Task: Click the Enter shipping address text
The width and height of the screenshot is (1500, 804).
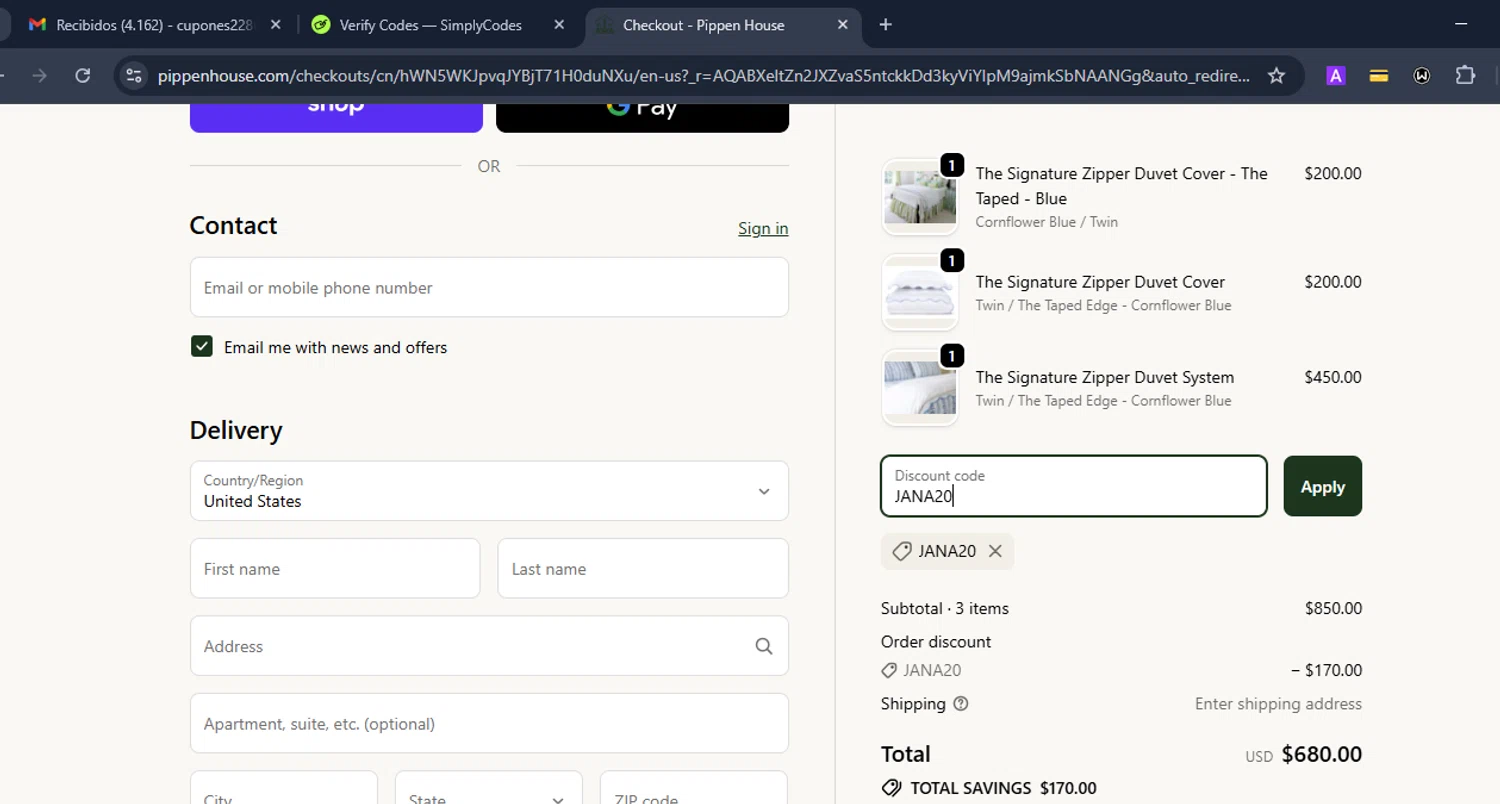Action: click(x=1278, y=704)
